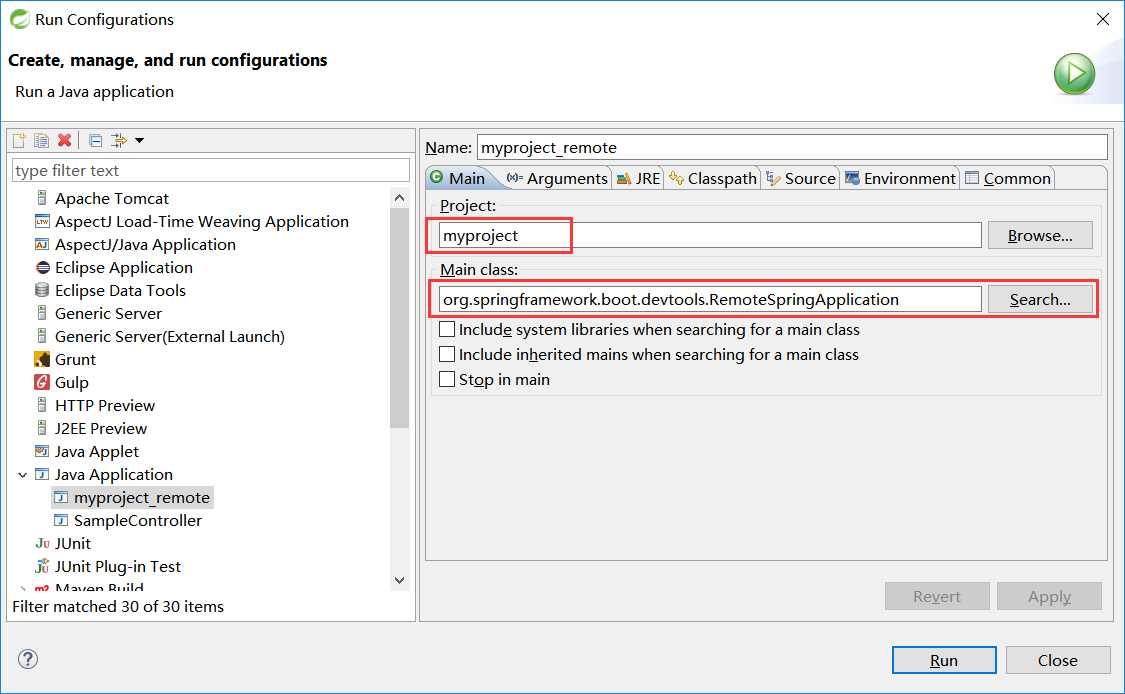Click the Project text field
Image resolution: width=1125 pixels, height=694 pixels.
(x=710, y=235)
